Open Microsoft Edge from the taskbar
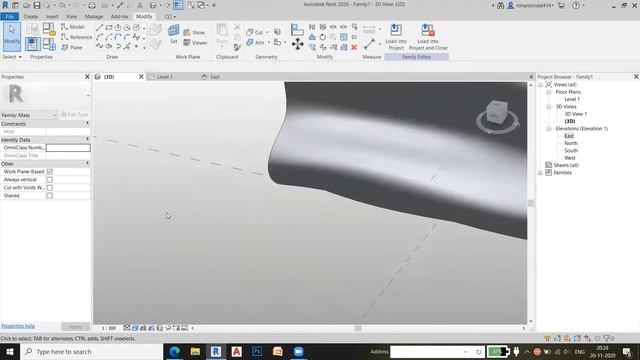Screen dimensions: 640x360 click(175, 351)
